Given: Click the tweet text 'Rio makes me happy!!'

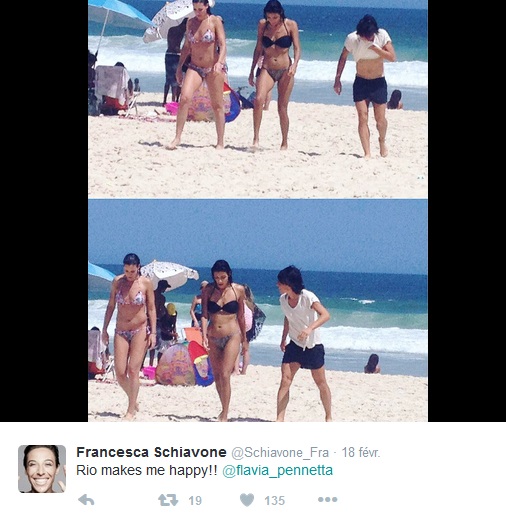Looking at the screenshot, I should point(147,470).
